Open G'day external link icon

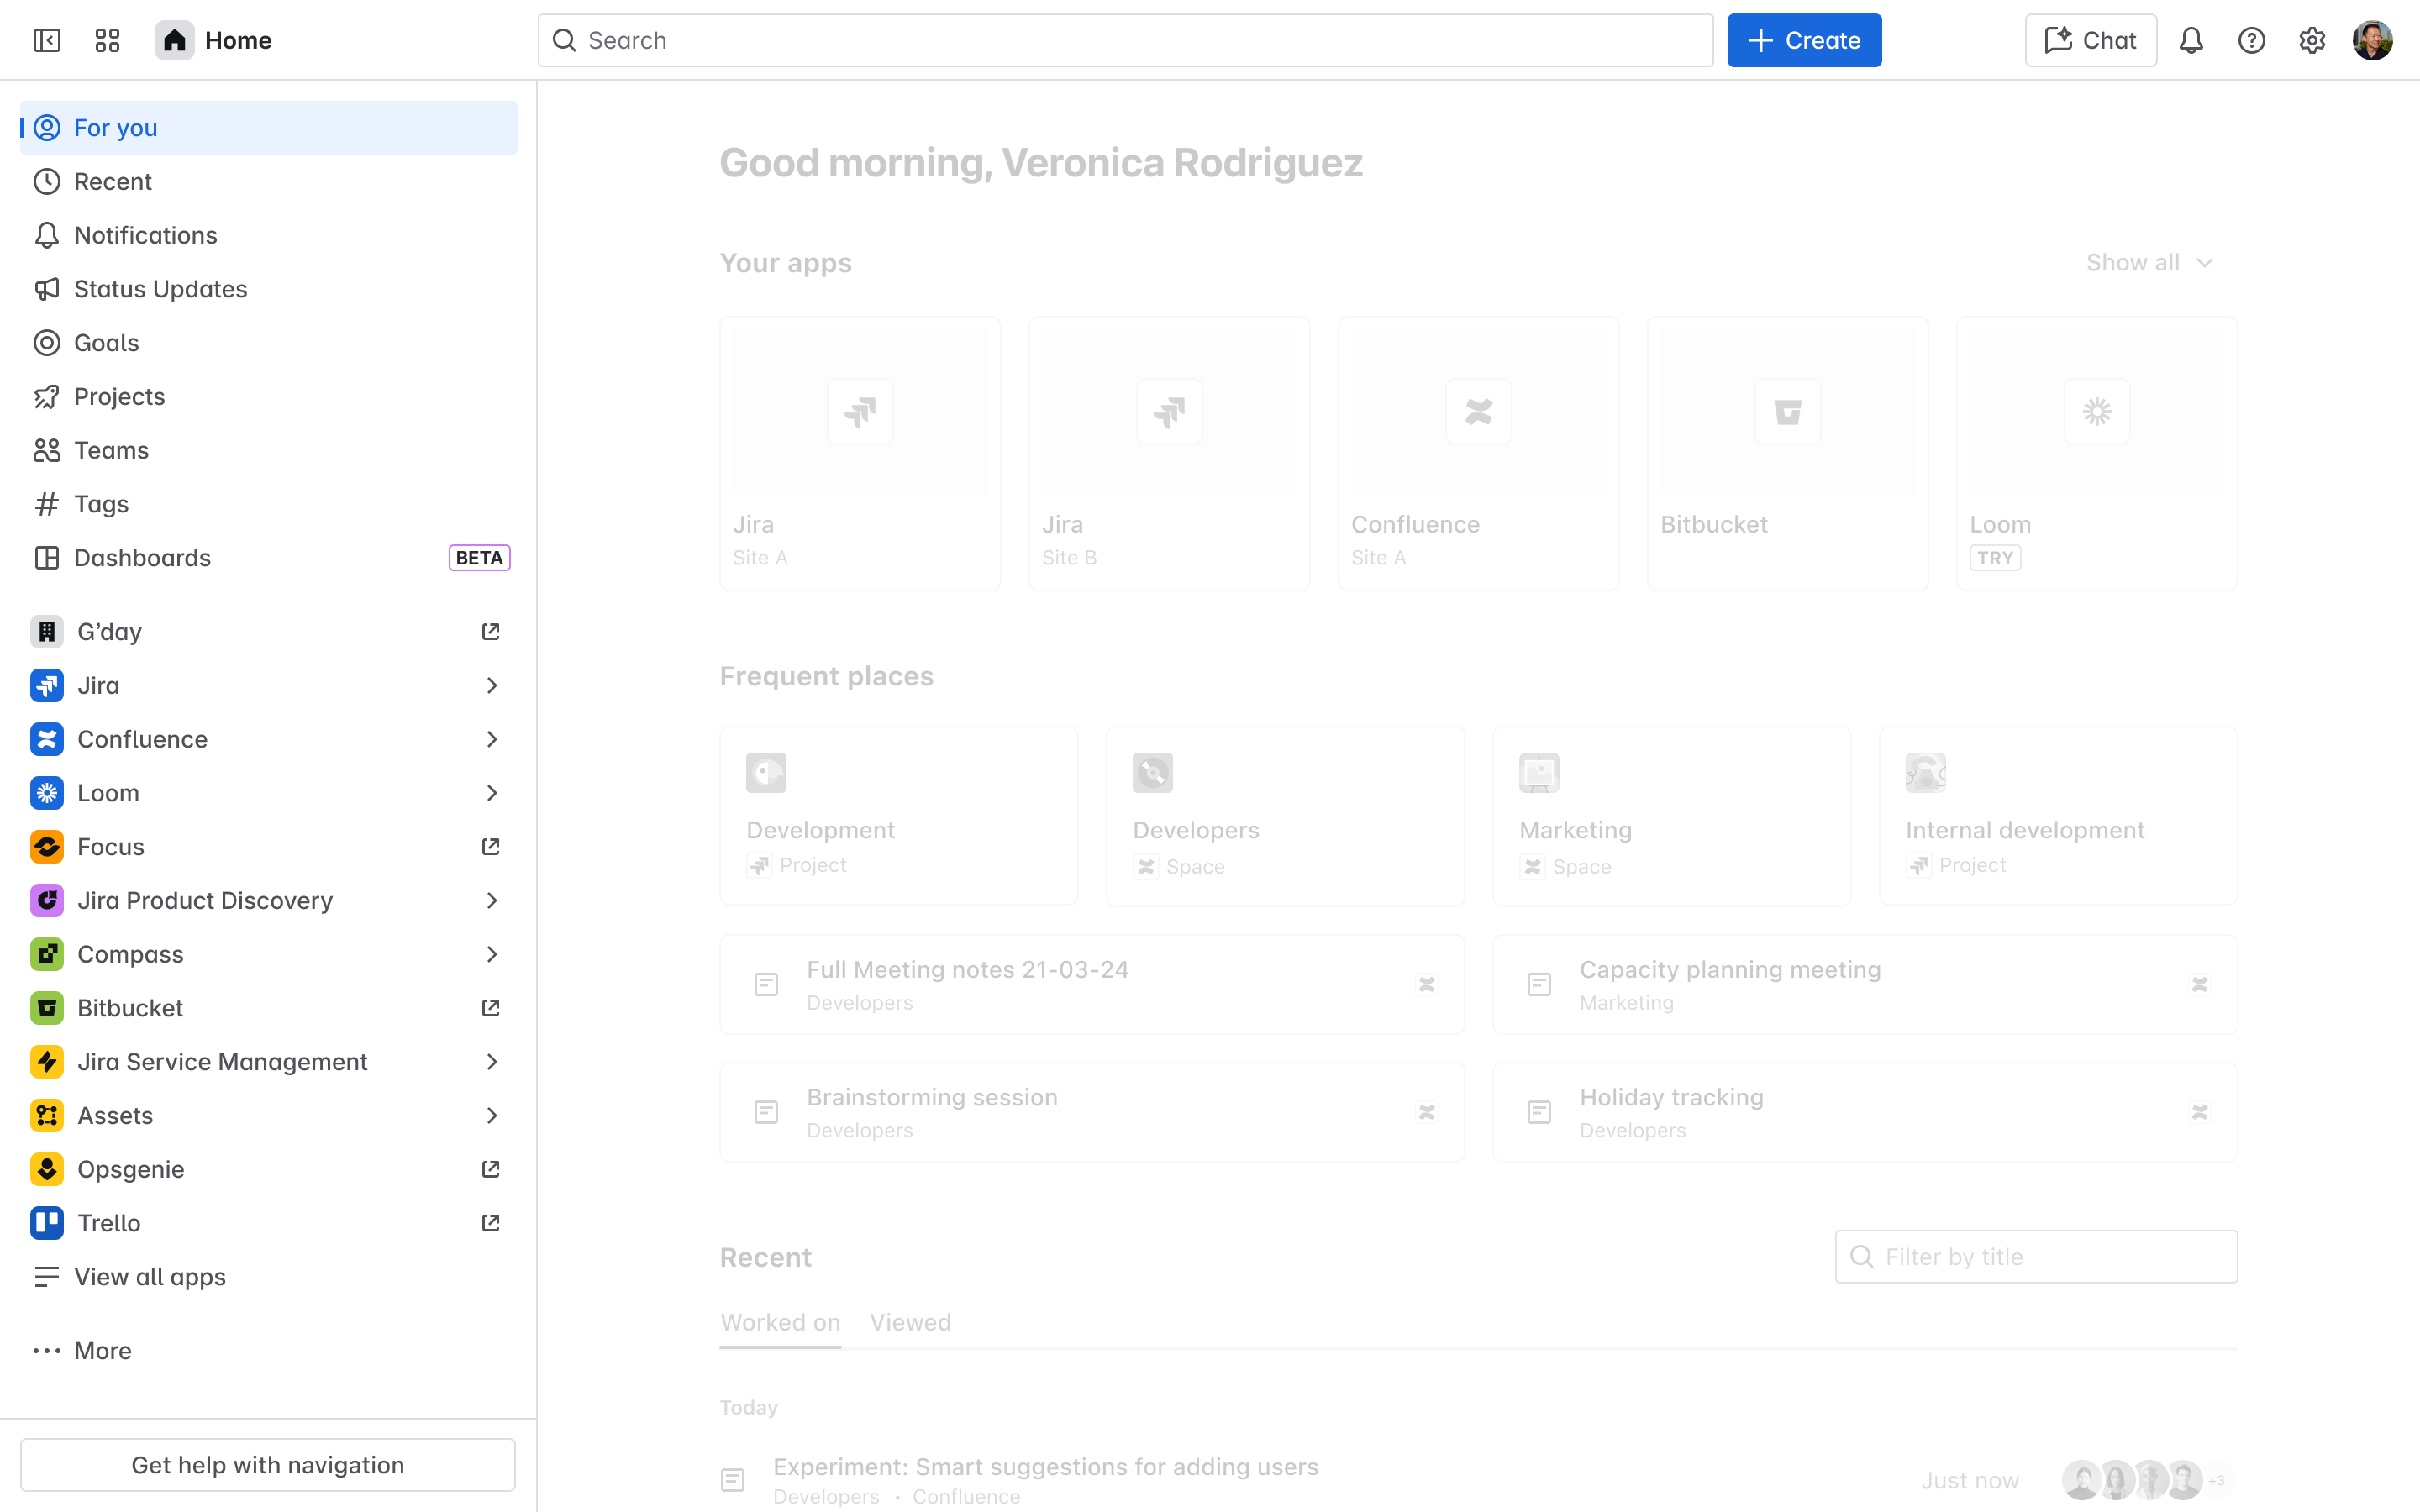point(490,632)
